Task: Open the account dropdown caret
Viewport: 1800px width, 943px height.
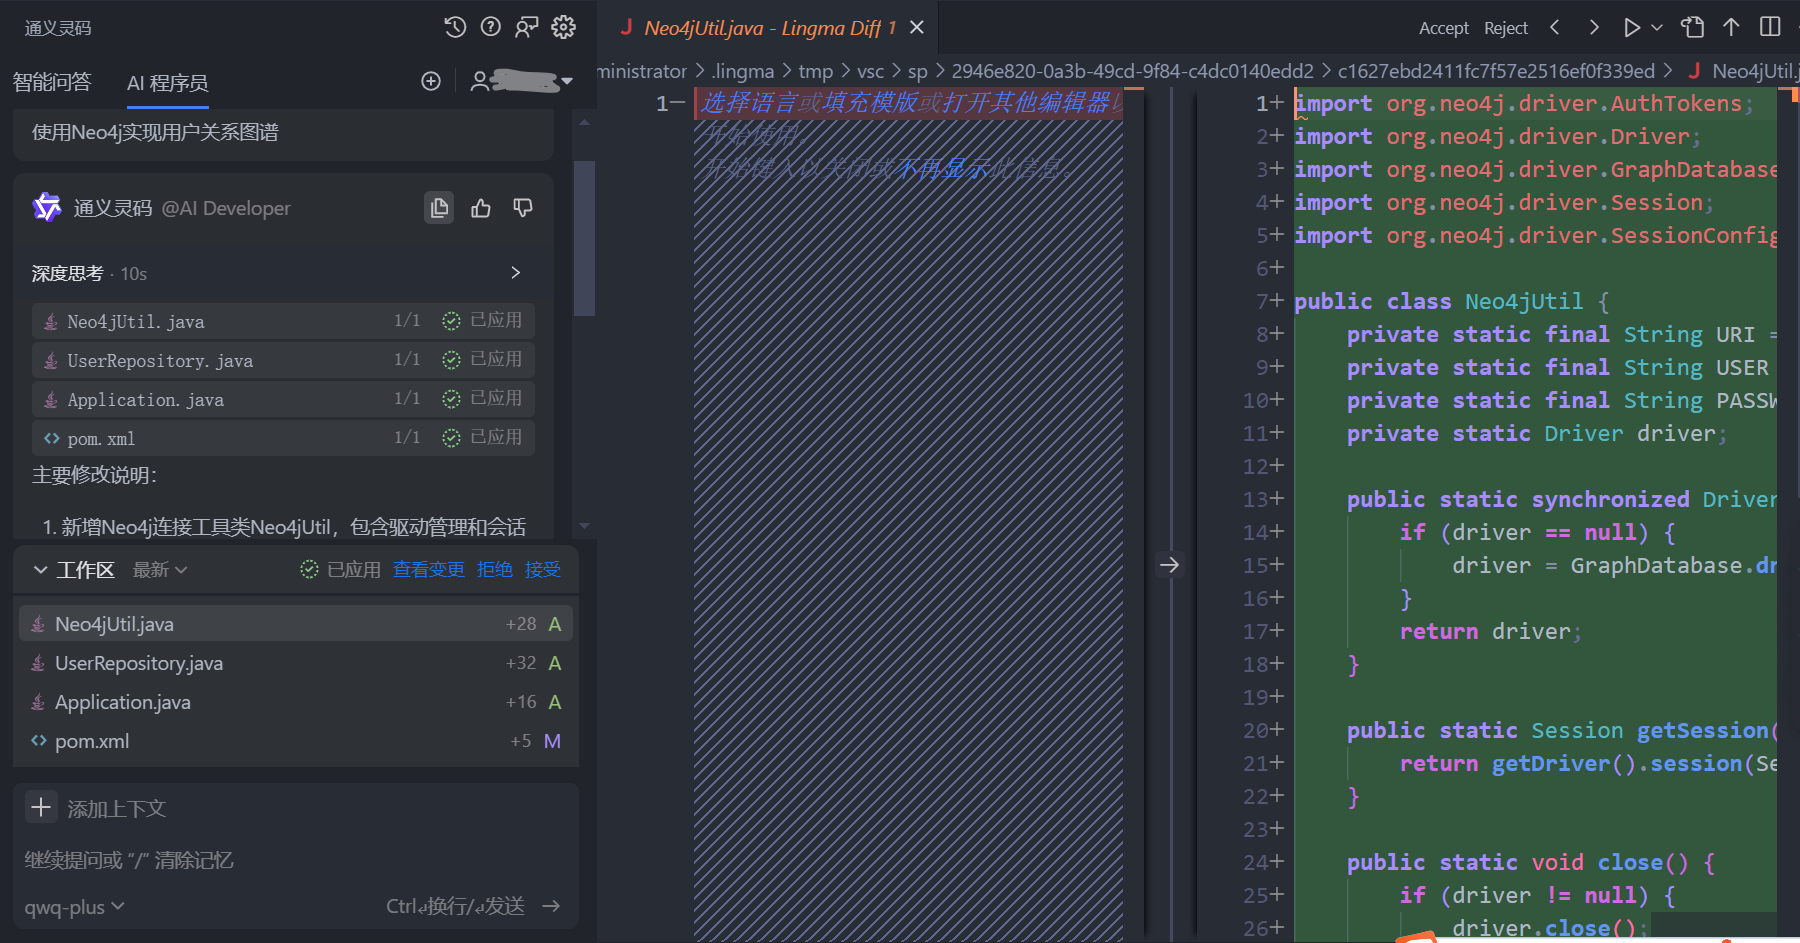Action: click(x=567, y=81)
